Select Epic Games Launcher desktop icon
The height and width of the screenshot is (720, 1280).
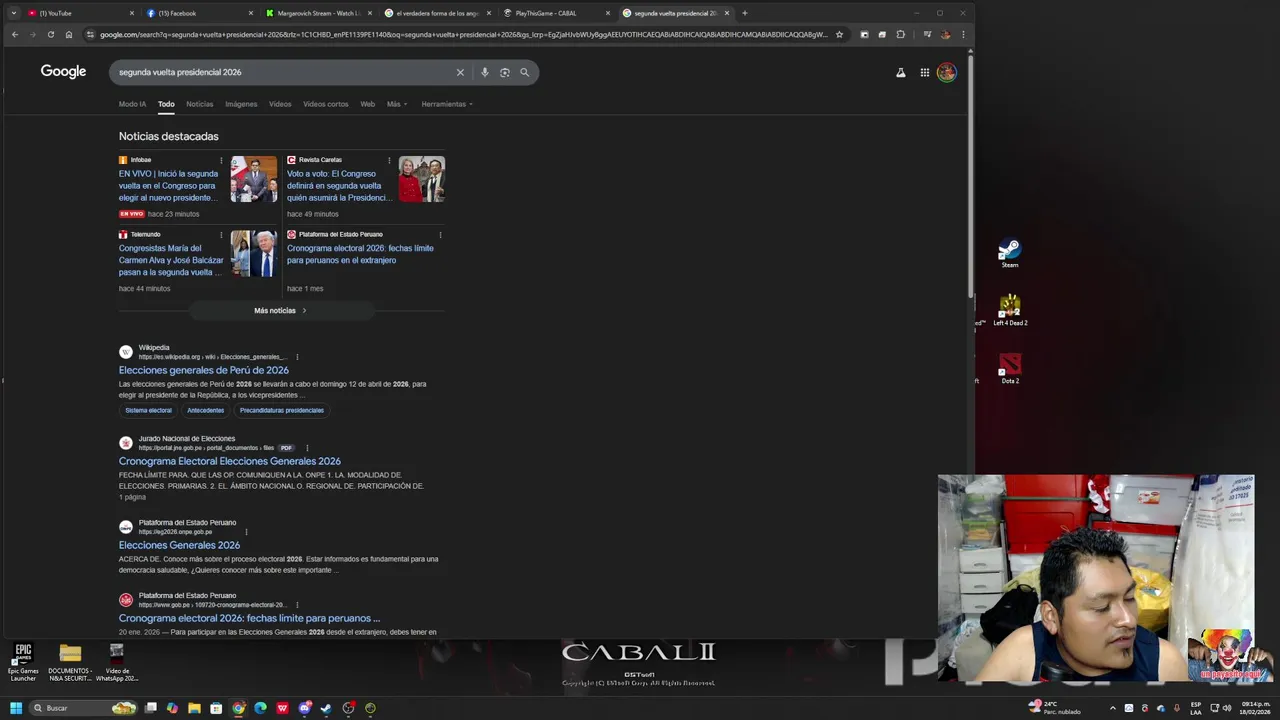tap(23, 662)
